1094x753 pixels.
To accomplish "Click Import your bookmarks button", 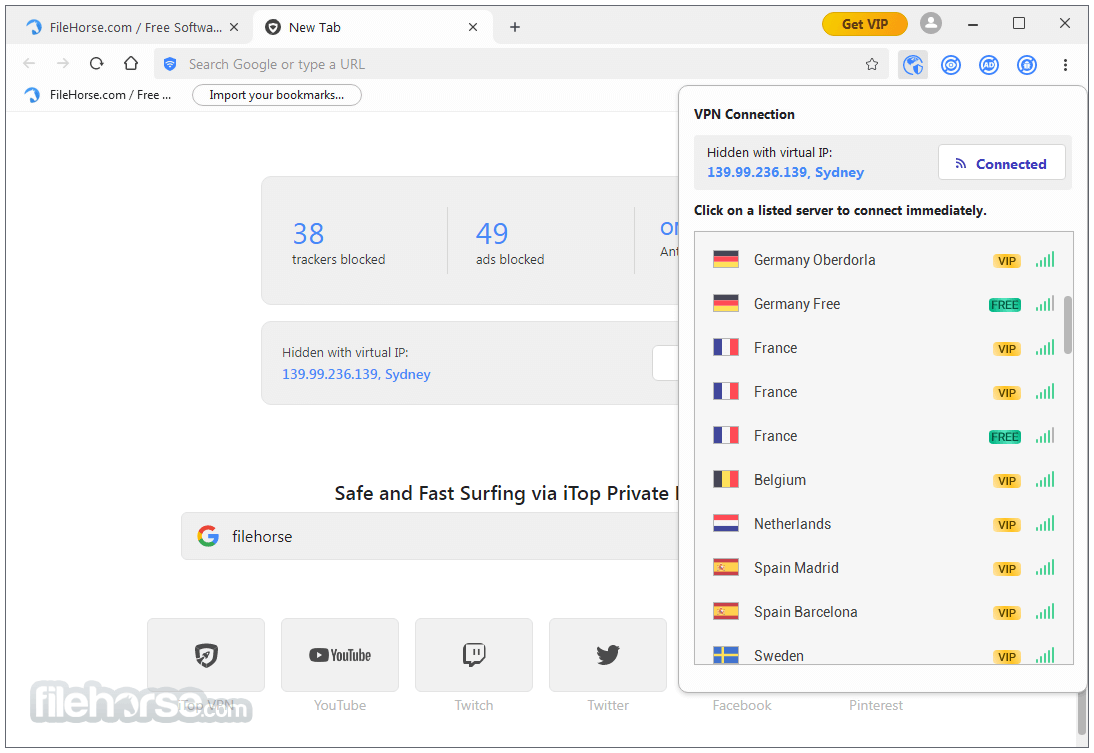I will (276, 95).
